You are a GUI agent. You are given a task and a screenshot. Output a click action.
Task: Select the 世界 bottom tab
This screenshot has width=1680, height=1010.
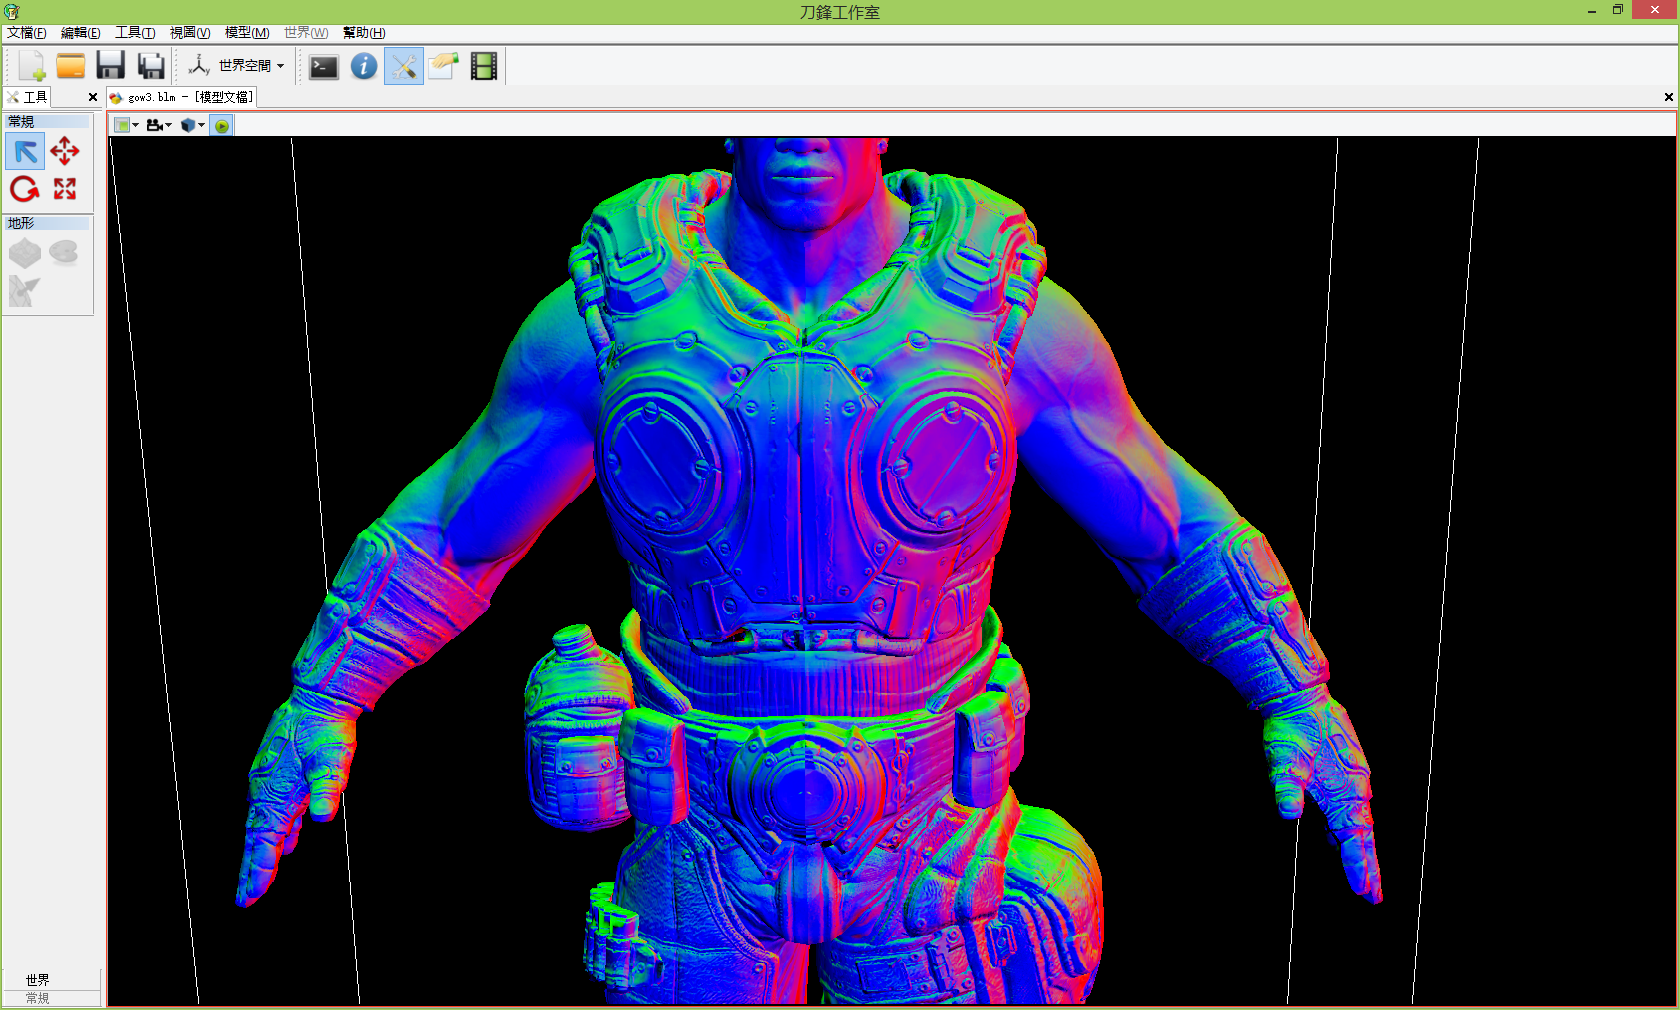[x=38, y=980]
